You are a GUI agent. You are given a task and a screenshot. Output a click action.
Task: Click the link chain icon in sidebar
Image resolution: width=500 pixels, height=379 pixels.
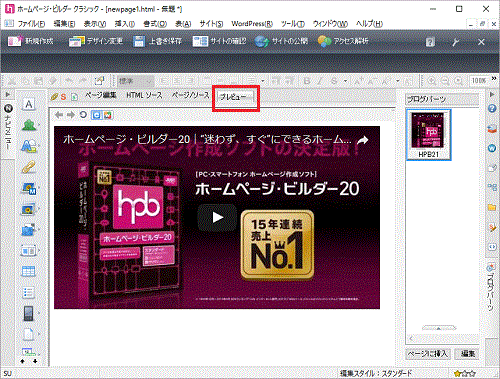(29, 167)
